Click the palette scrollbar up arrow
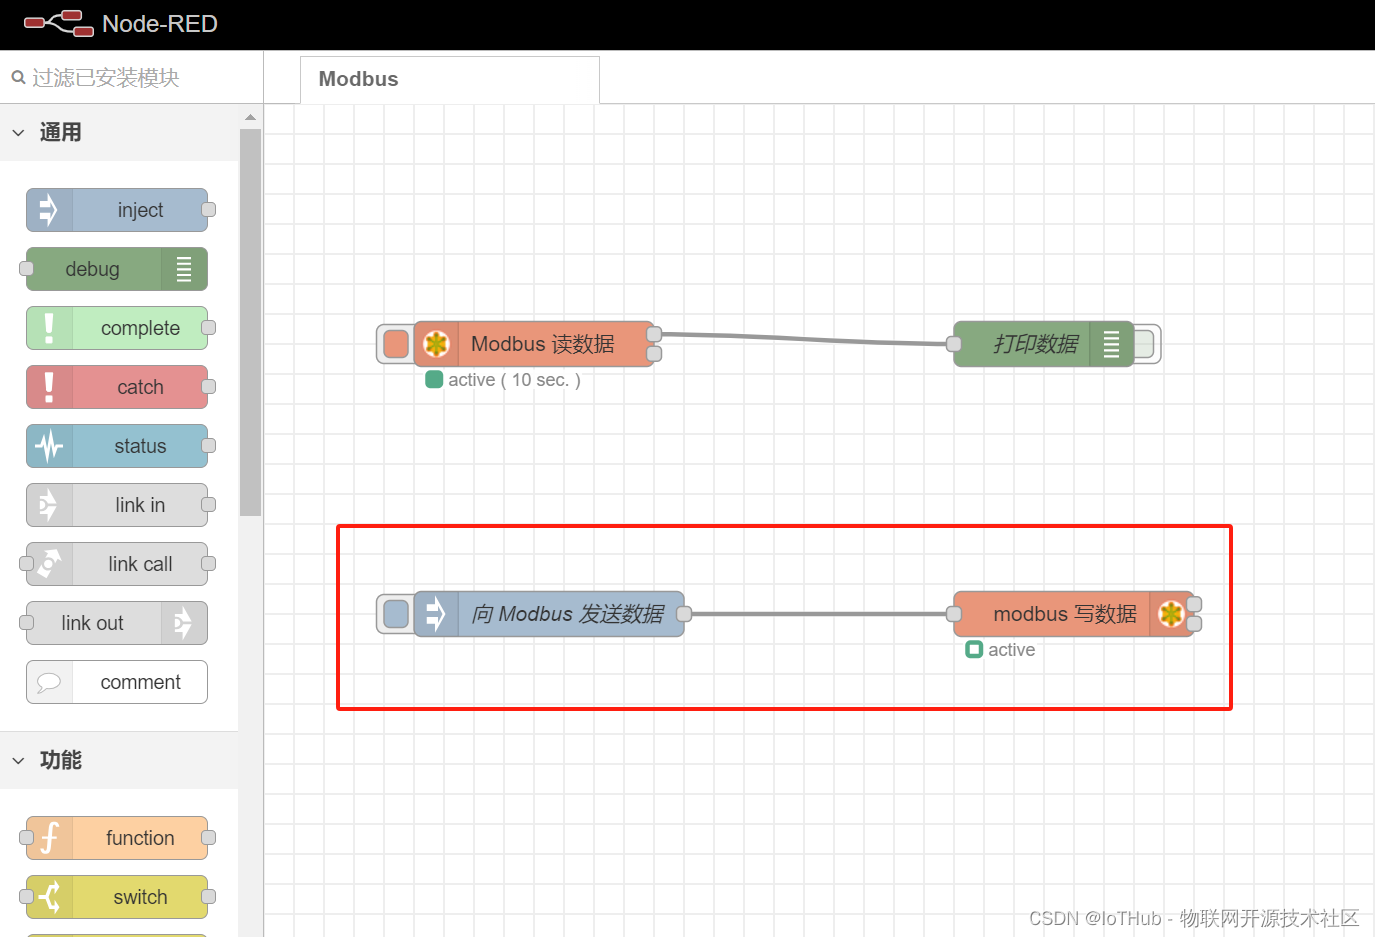The height and width of the screenshot is (937, 1375). [x=250, y=118]
